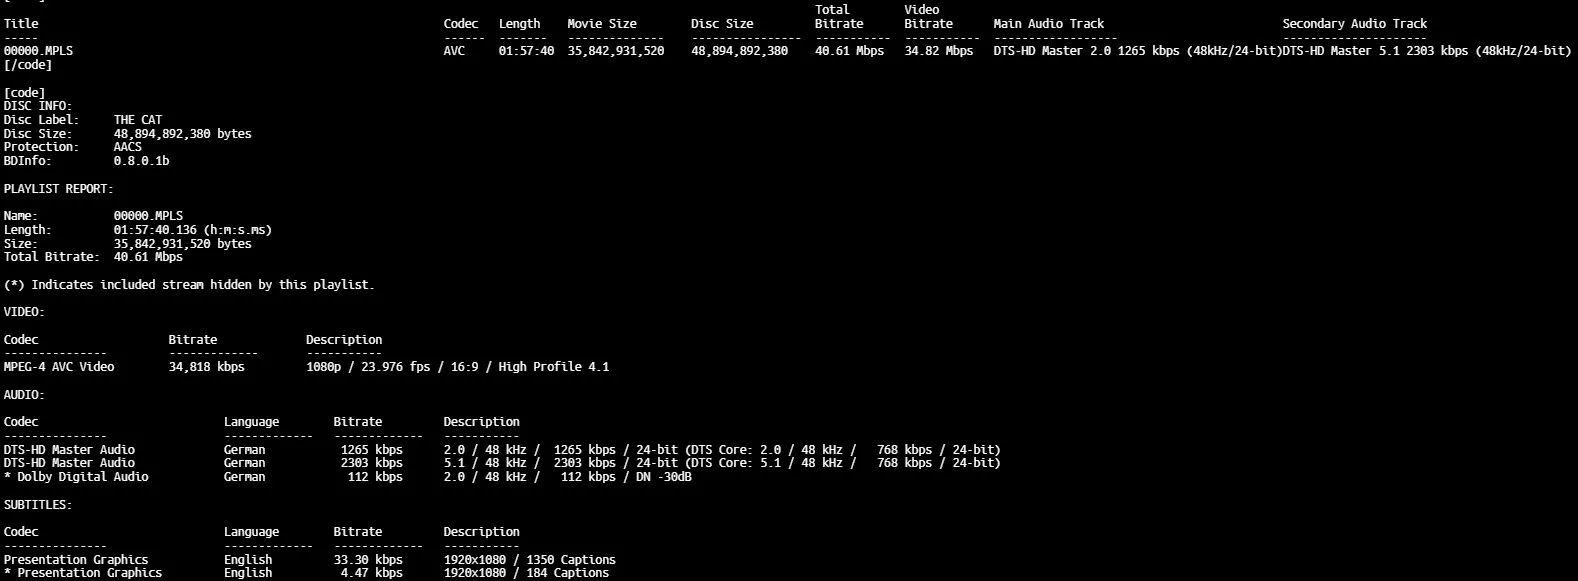Click the Codec column header in the top table
Screen dimensions: 1578x581
460,24
